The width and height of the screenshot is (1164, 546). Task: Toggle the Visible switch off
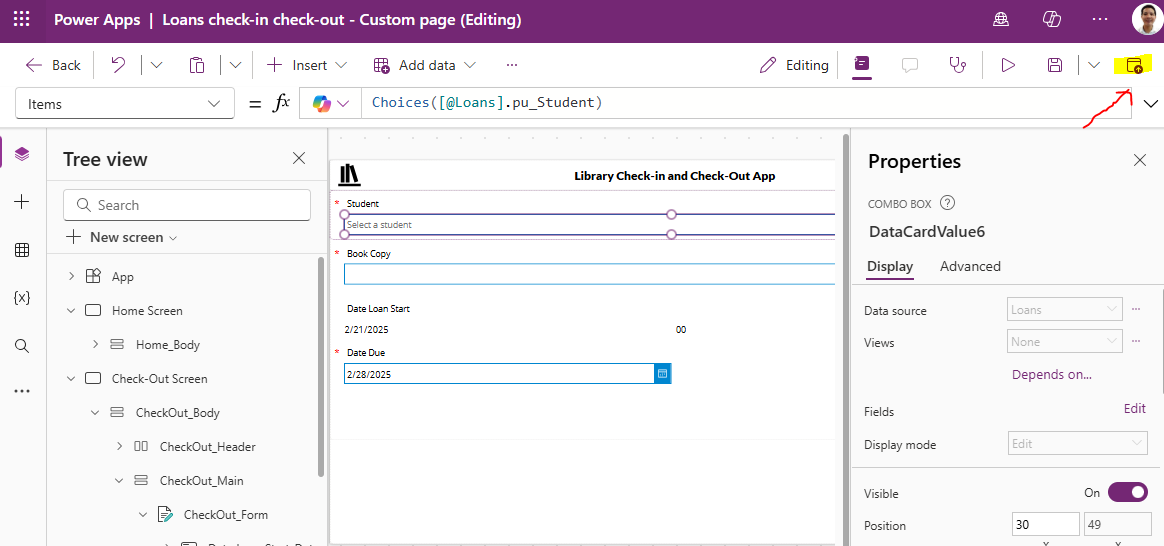tap(1127, 492)
